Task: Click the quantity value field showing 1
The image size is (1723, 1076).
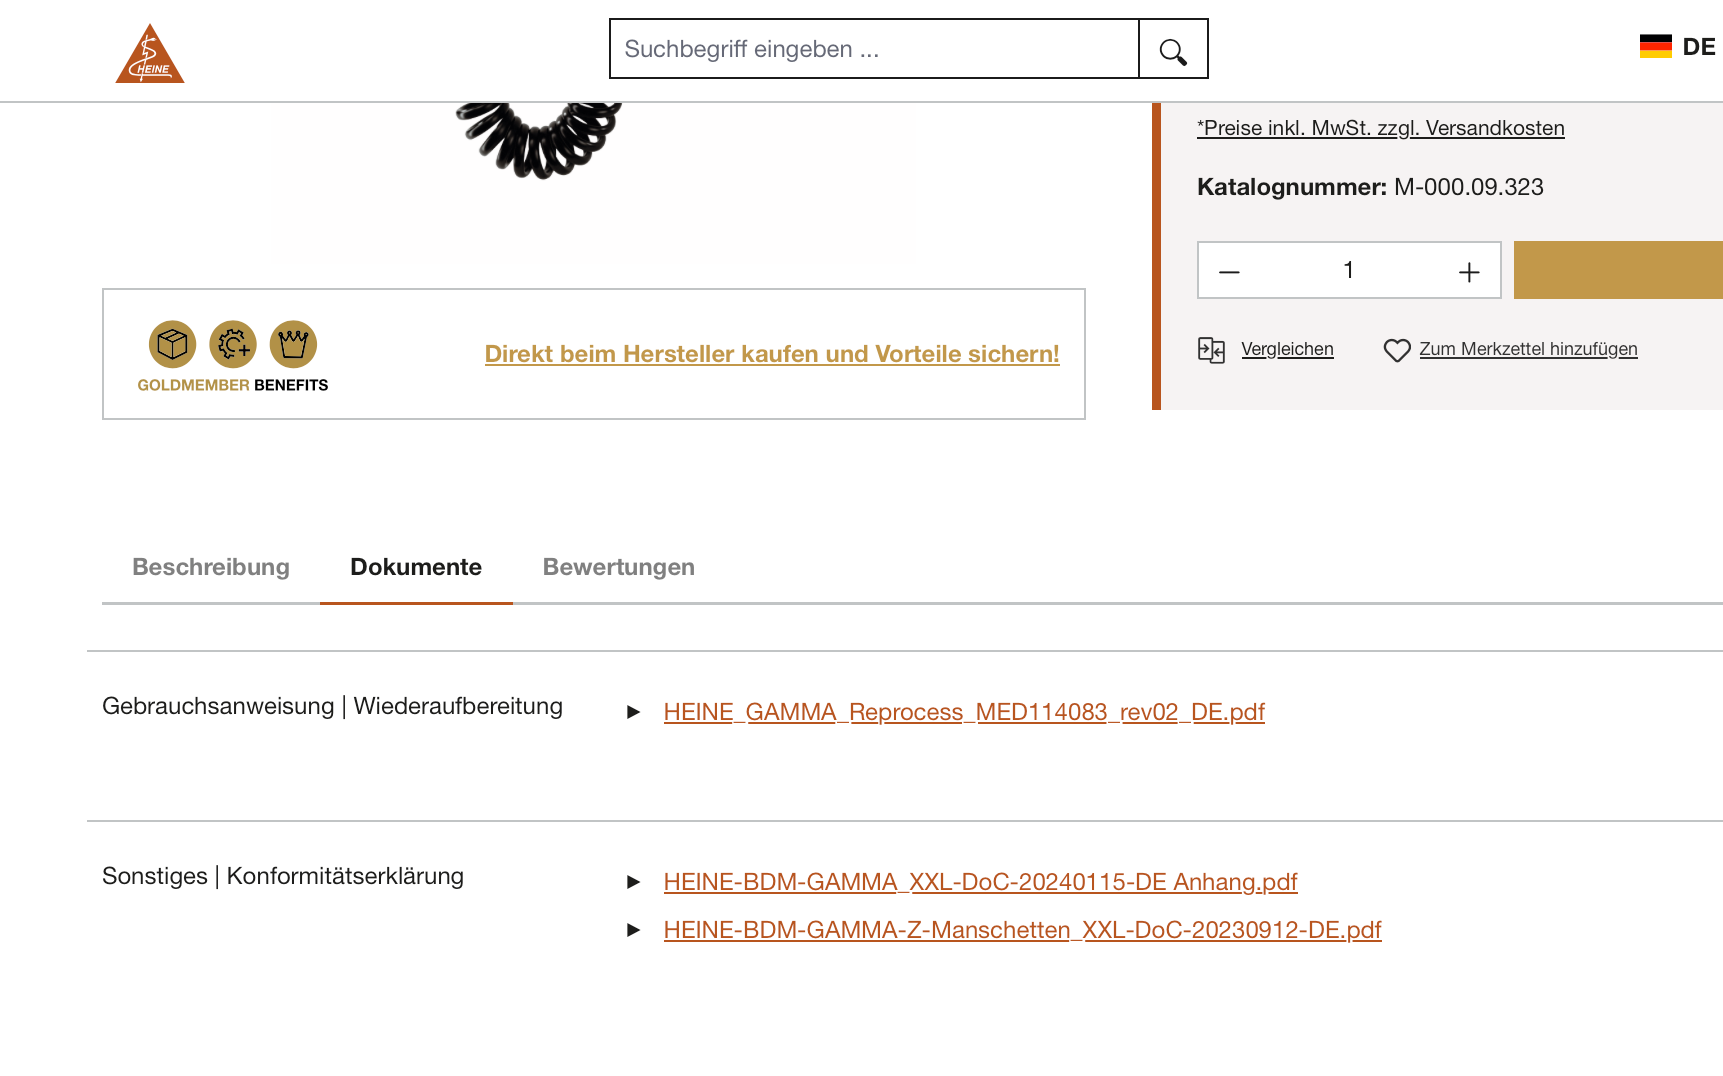Action: 1348,270
